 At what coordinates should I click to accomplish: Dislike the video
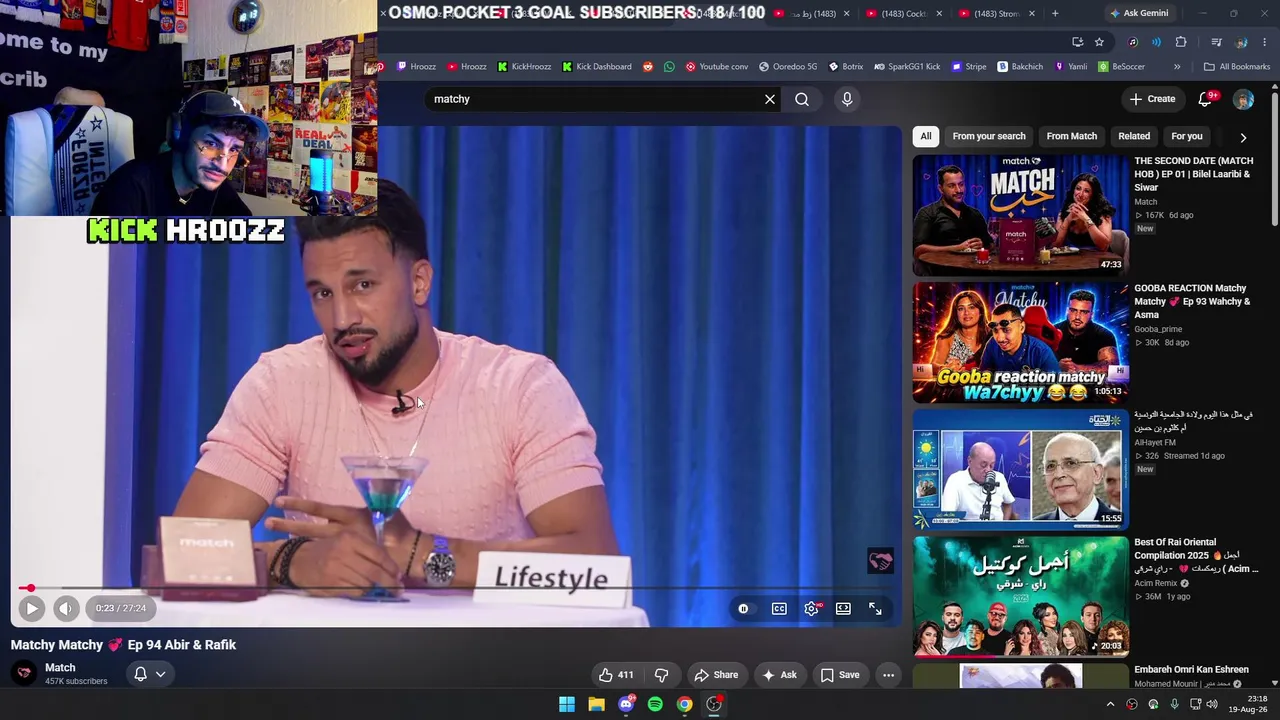pyautogui.click(x=661, y=675)
